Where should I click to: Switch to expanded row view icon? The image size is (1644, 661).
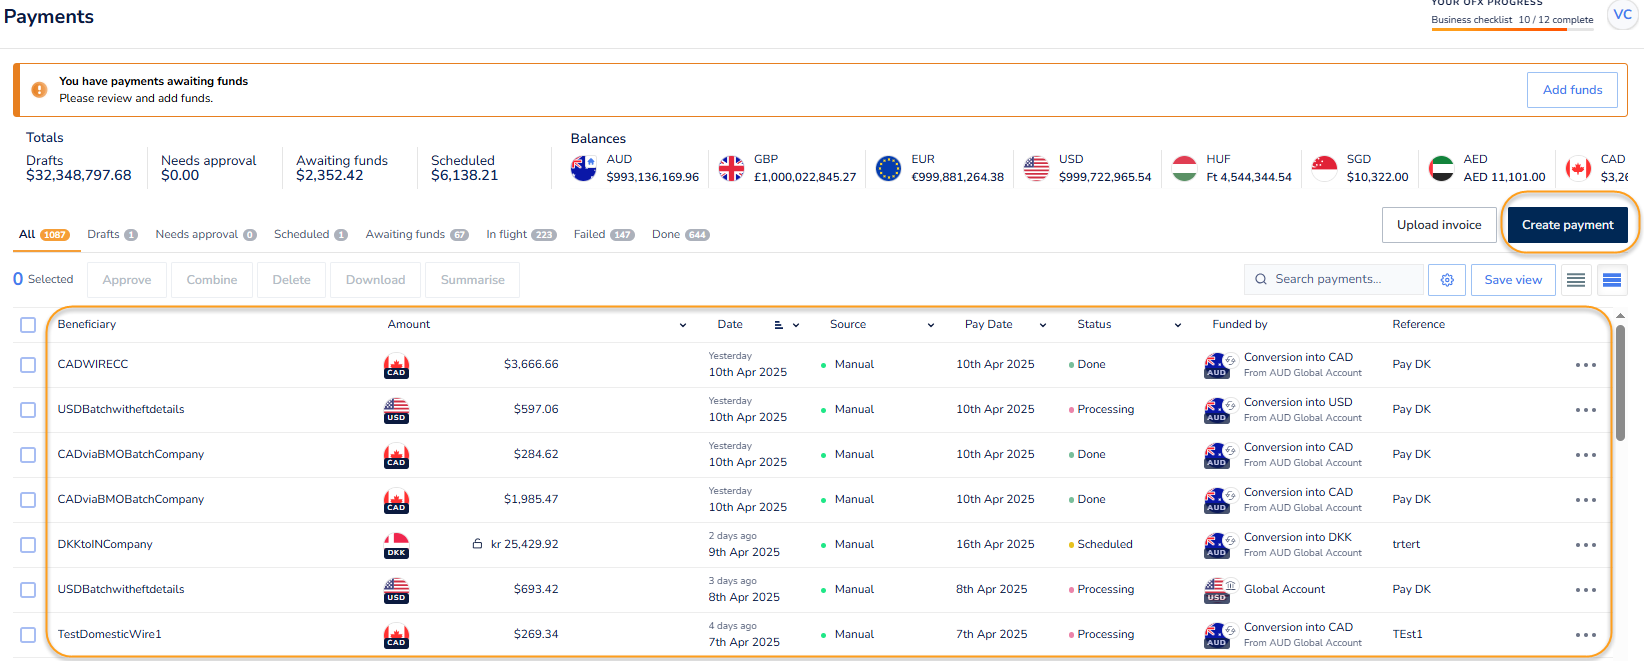point(1612,280)
